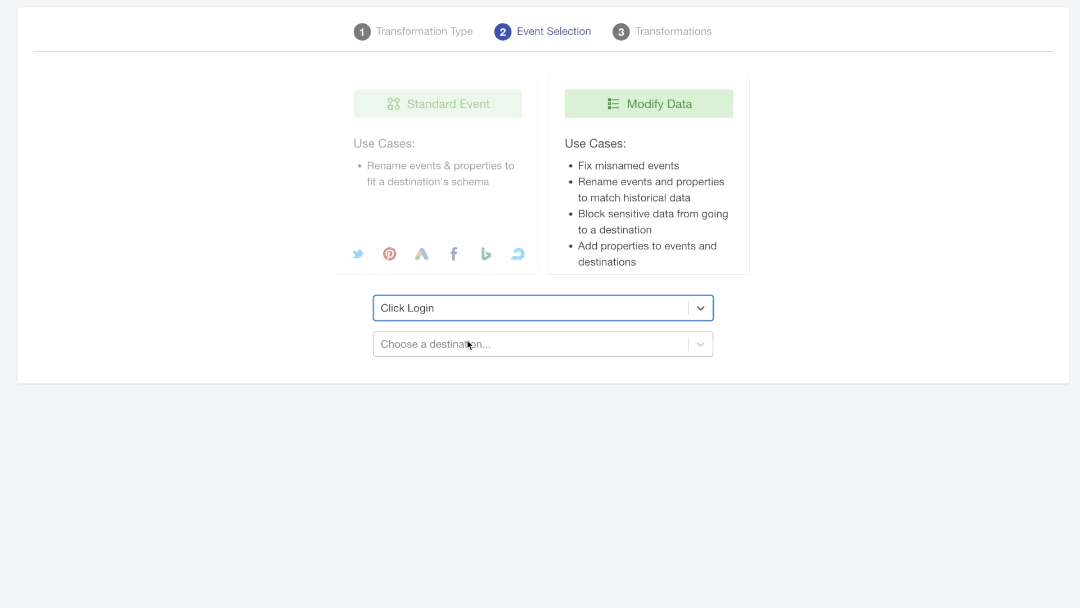Click the blue curved arrow destination icon
The image size is (1080, 608).
[517, 254]
